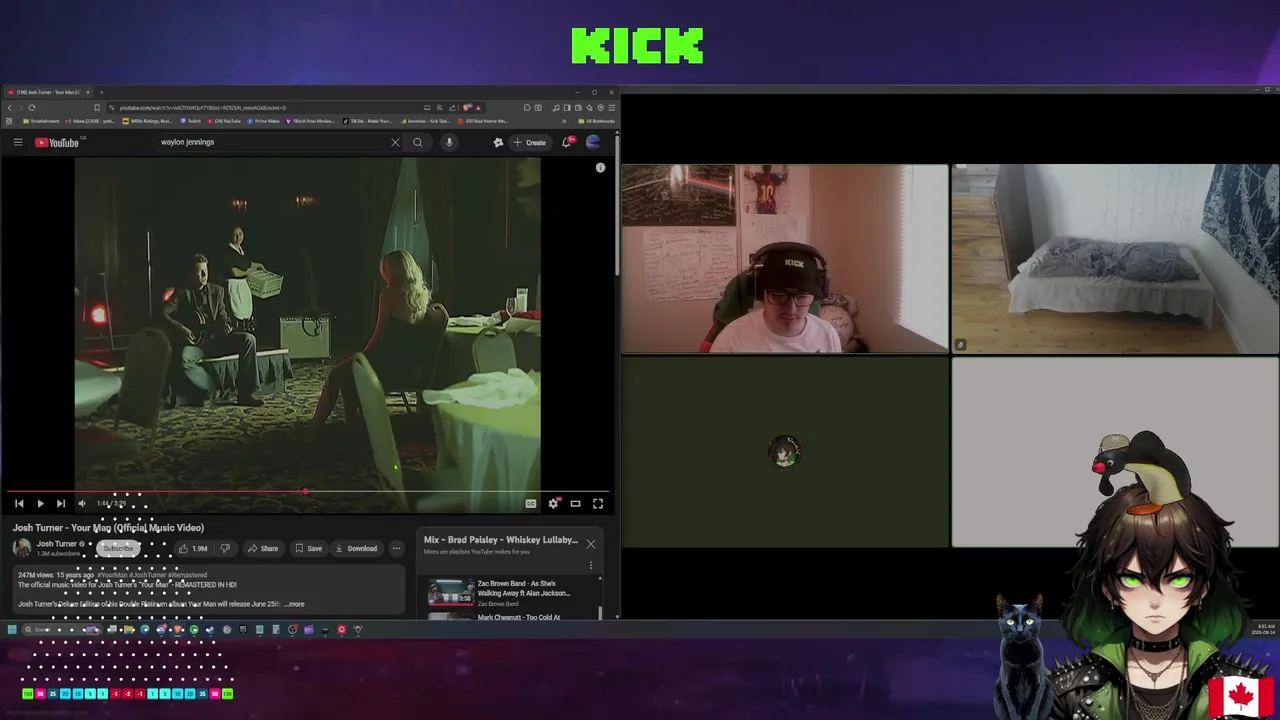Open the player settings gear
1280x720 pixels.
[x=553, y=504]
